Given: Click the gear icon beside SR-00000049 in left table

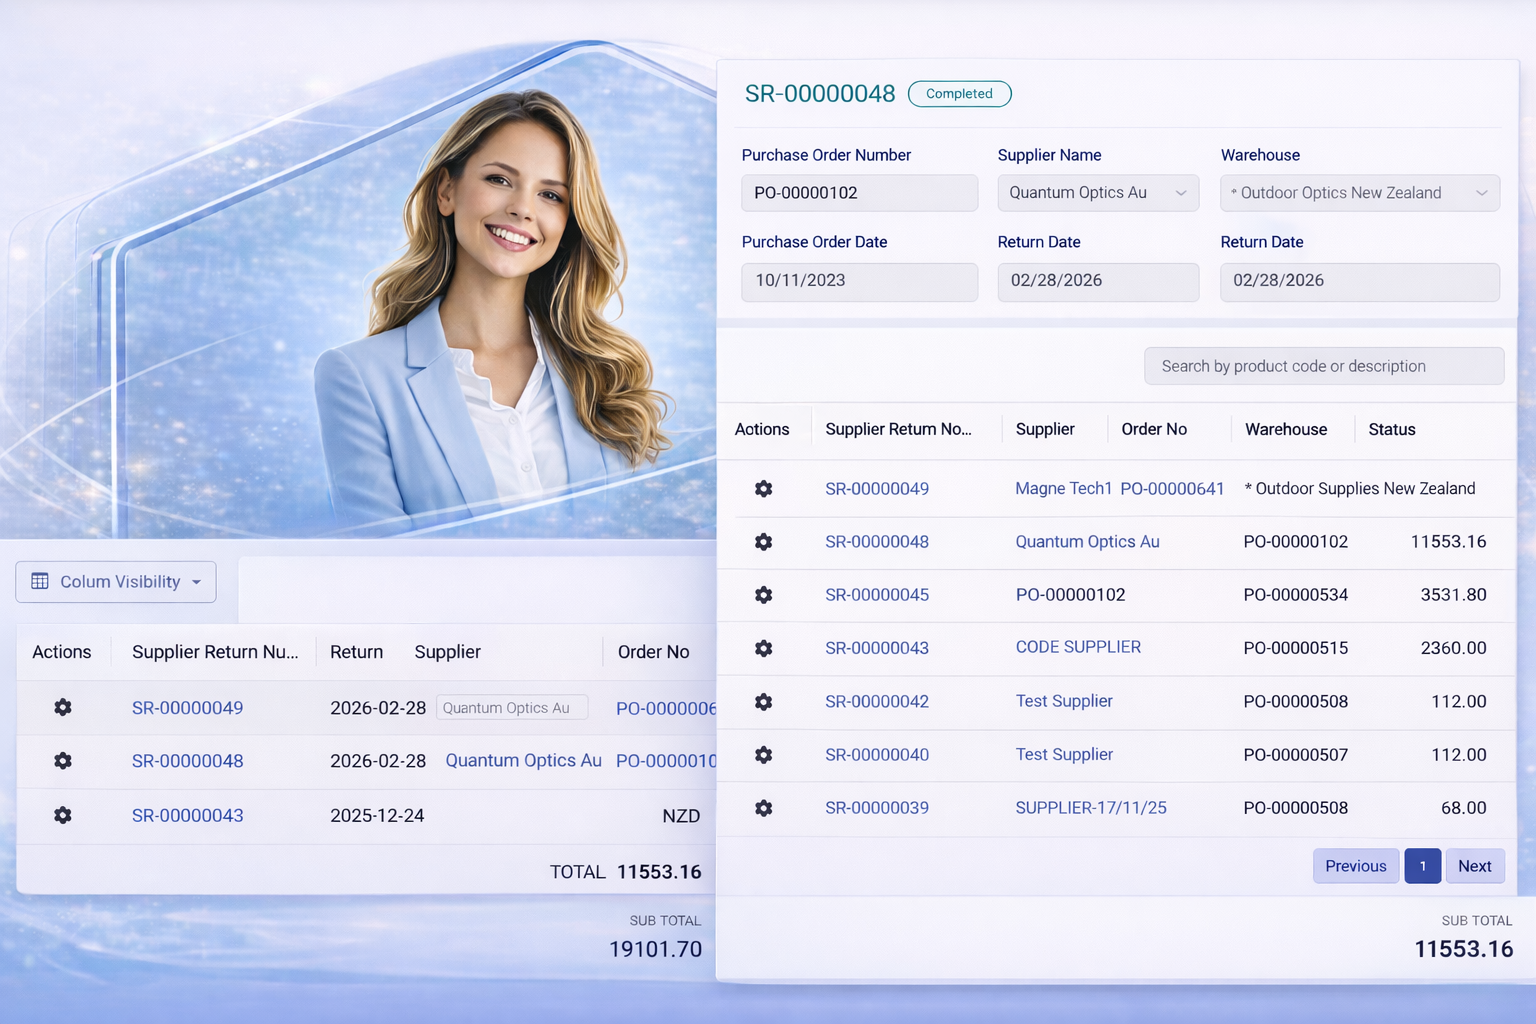Looking at the screenshot, I should pos(62,707).
